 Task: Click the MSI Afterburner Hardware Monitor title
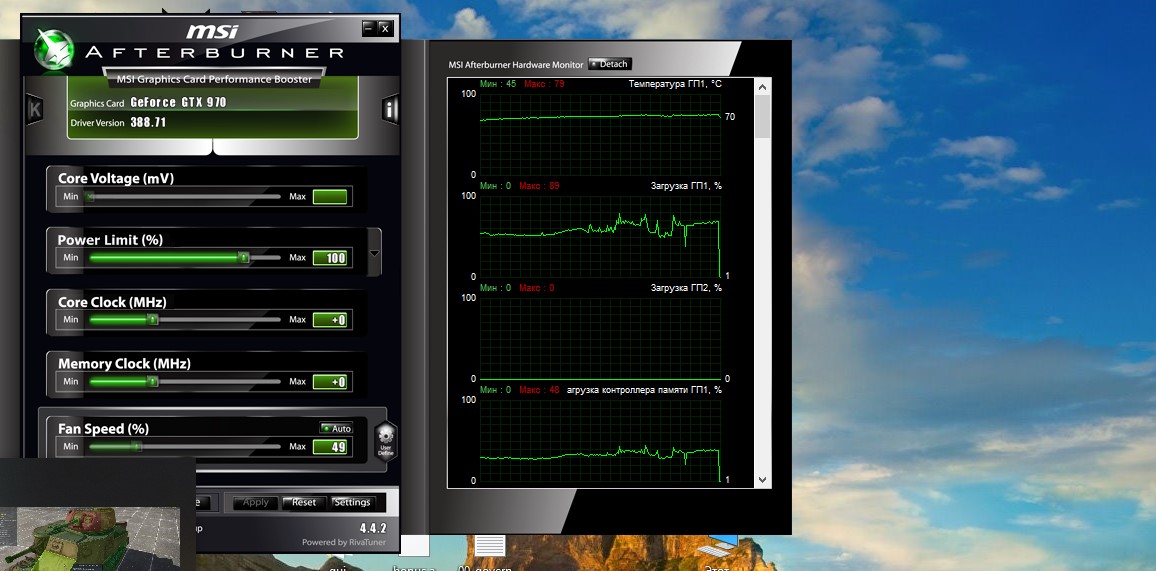(x=516, y=65)
